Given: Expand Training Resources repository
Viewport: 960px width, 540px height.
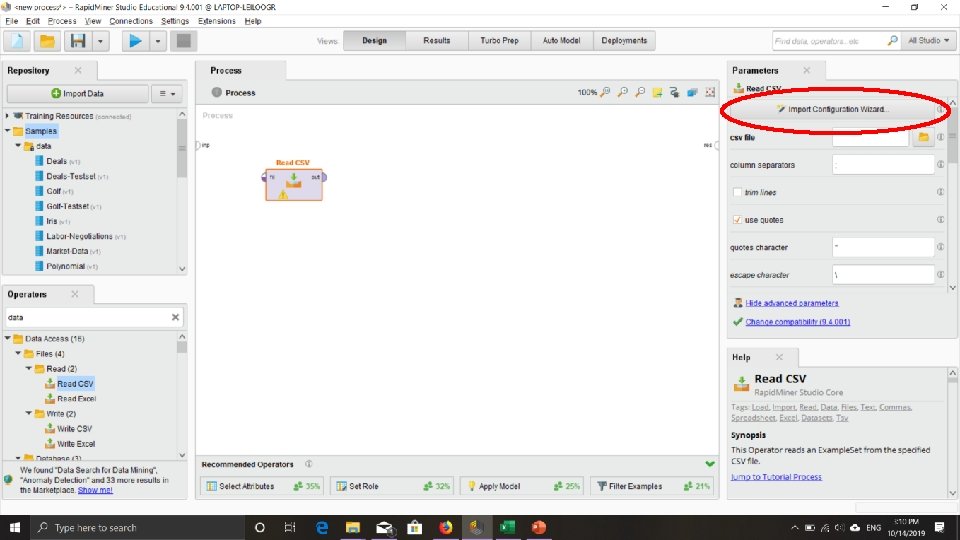Looking at the screenshot, I should 7,116.
